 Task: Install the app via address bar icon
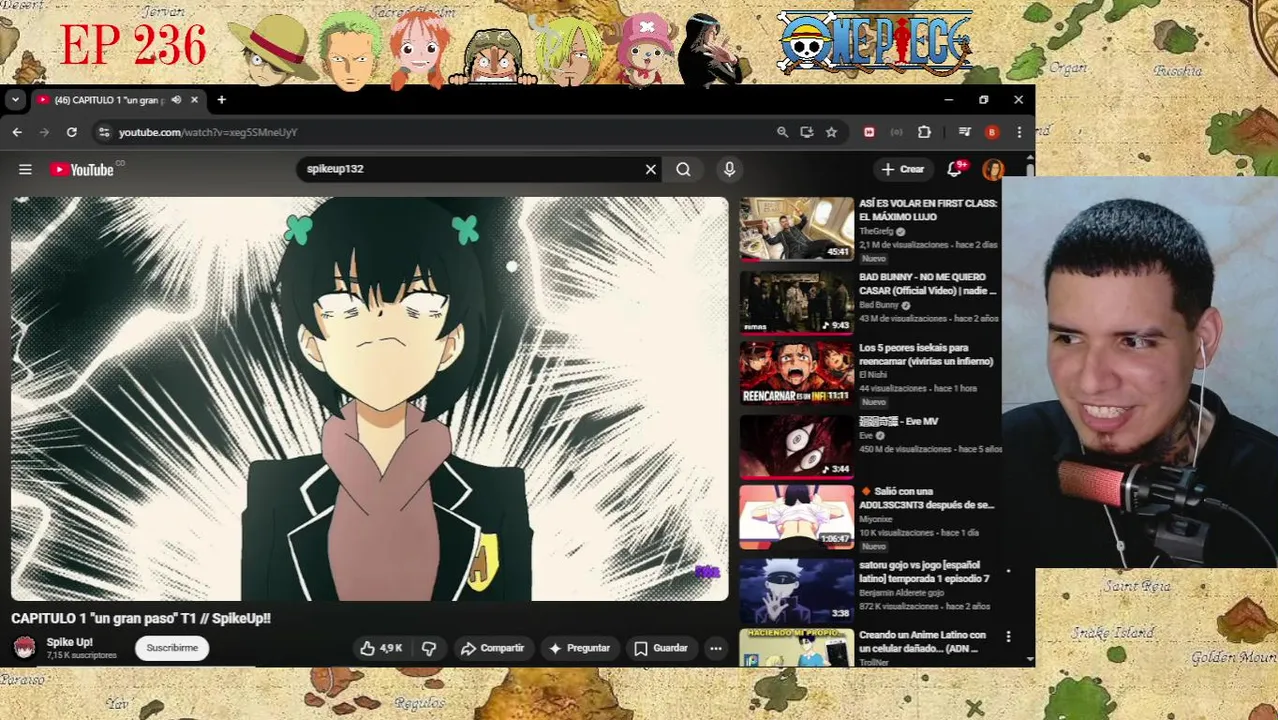pos(807,132)
